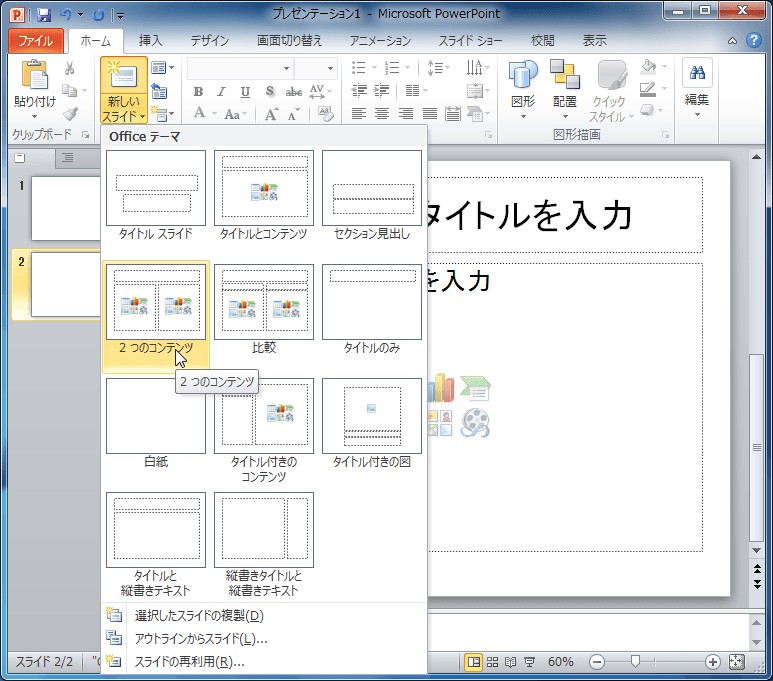Click the Undo arrow icon

66,15
